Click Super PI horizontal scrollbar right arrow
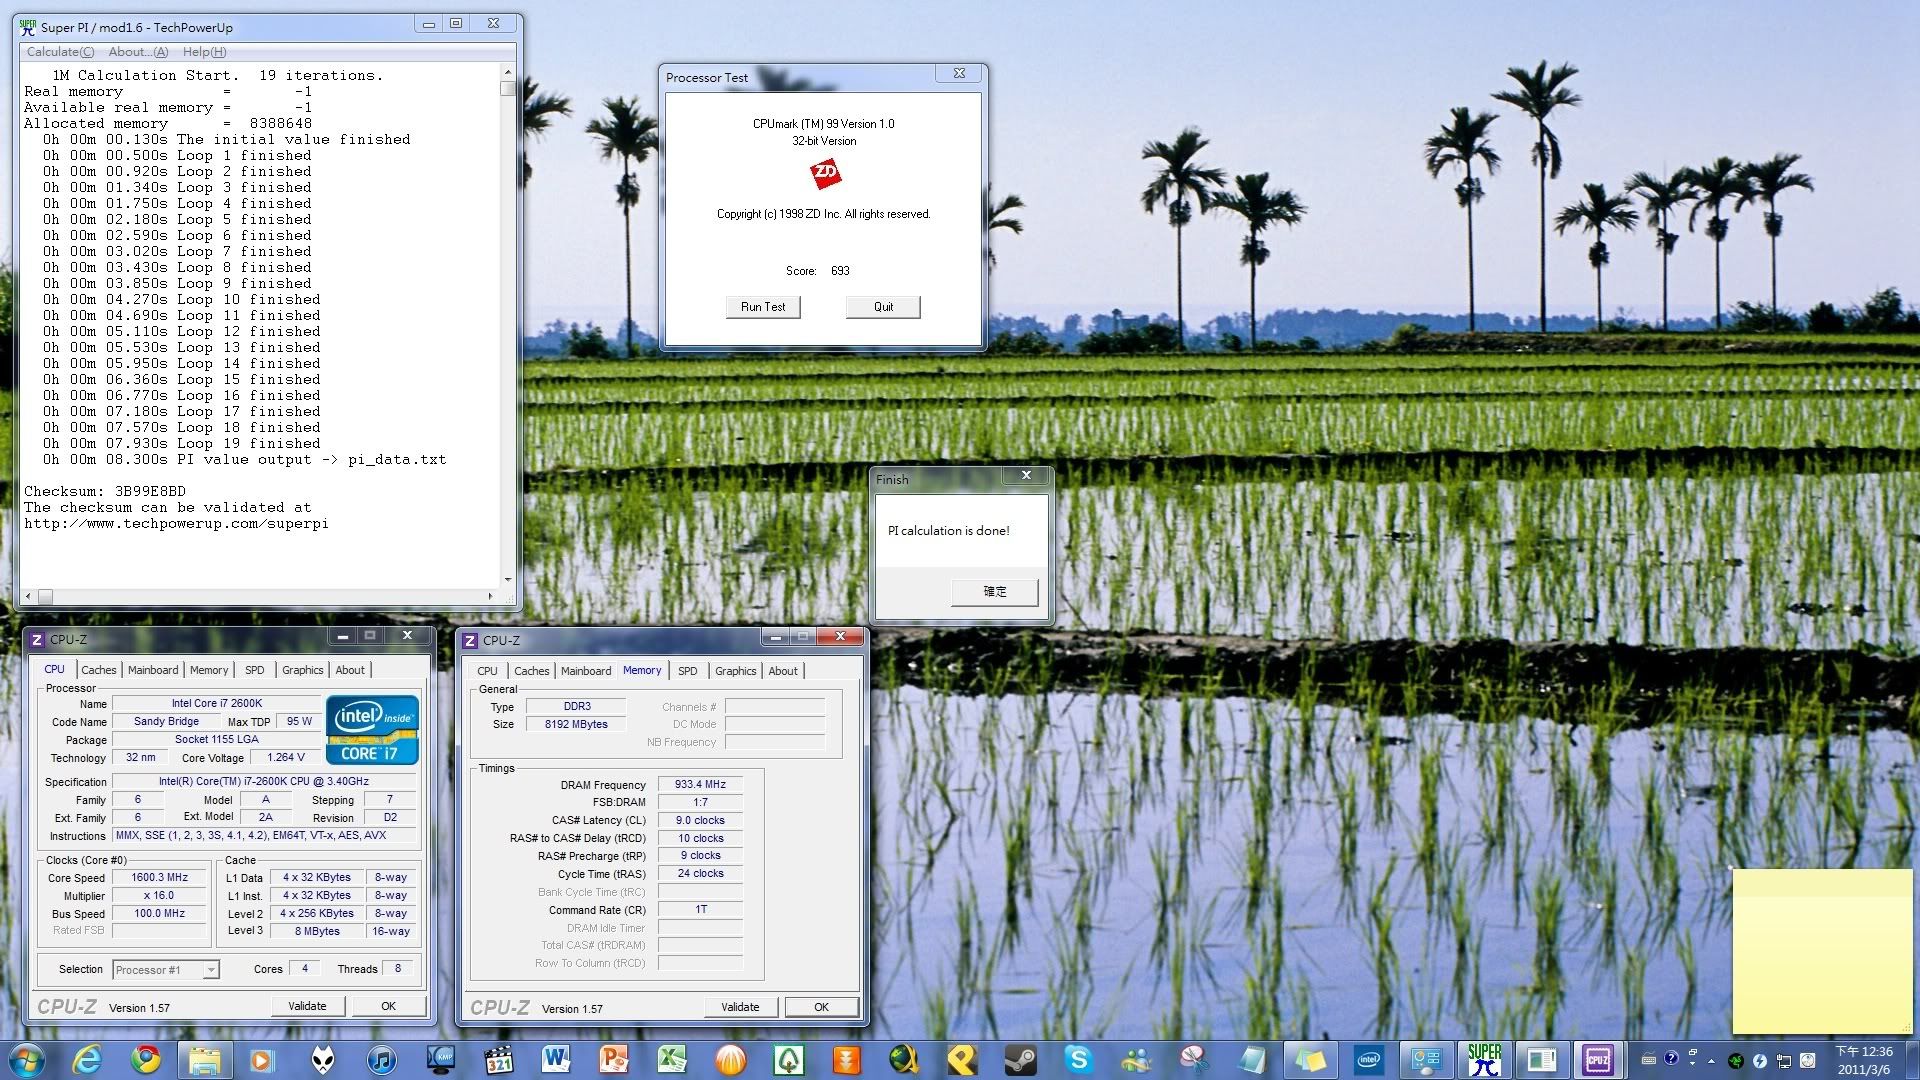The width and height of the screenshot is (1920, 1080). 490,596
